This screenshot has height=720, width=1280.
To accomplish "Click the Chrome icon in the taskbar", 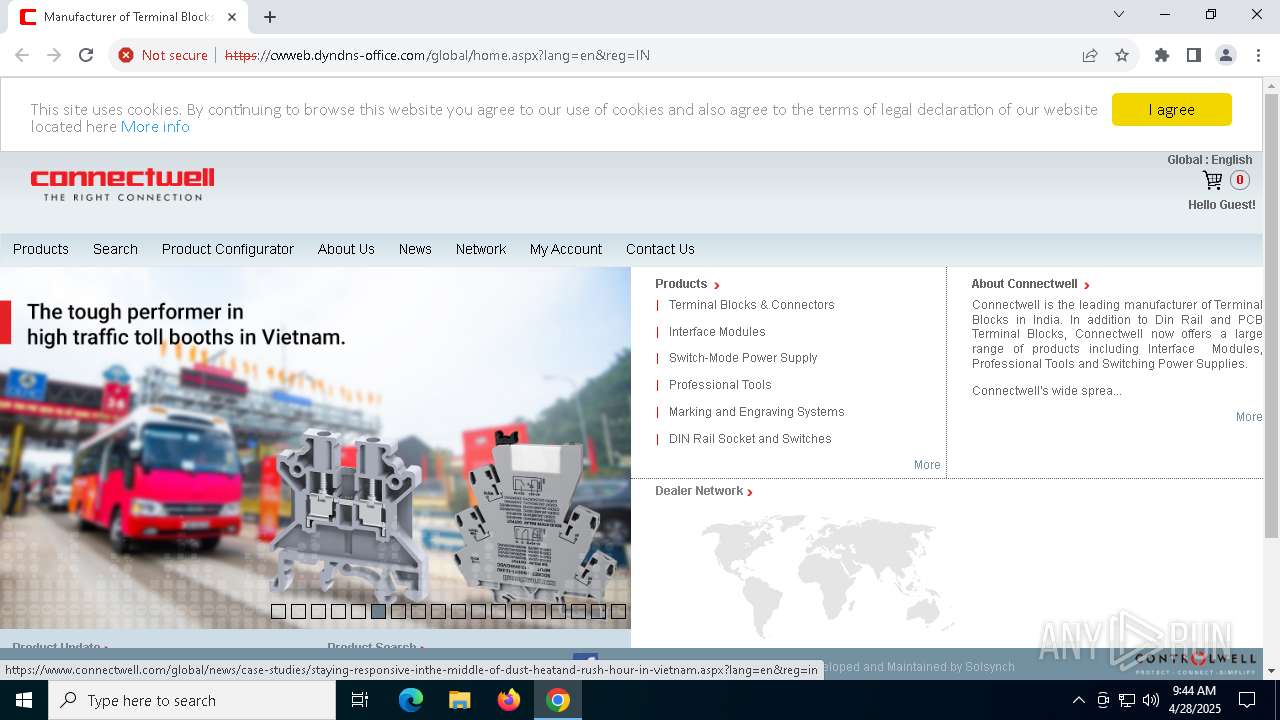I will (x=558, y=700).
